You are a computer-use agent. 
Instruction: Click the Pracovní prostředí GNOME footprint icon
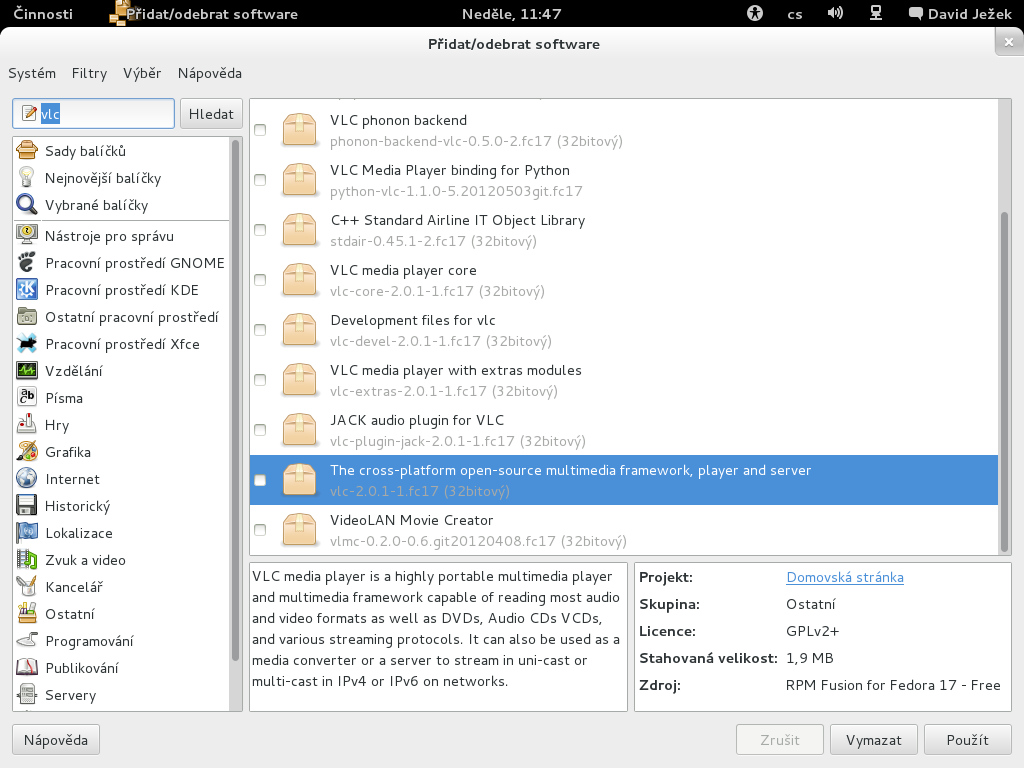coord(27,263)
